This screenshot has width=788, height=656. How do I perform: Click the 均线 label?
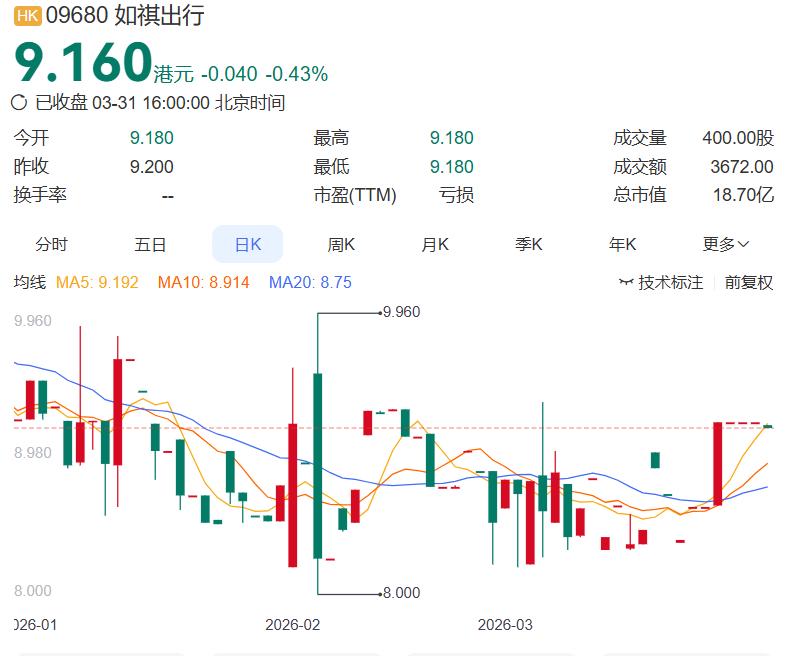pos(30,283)
